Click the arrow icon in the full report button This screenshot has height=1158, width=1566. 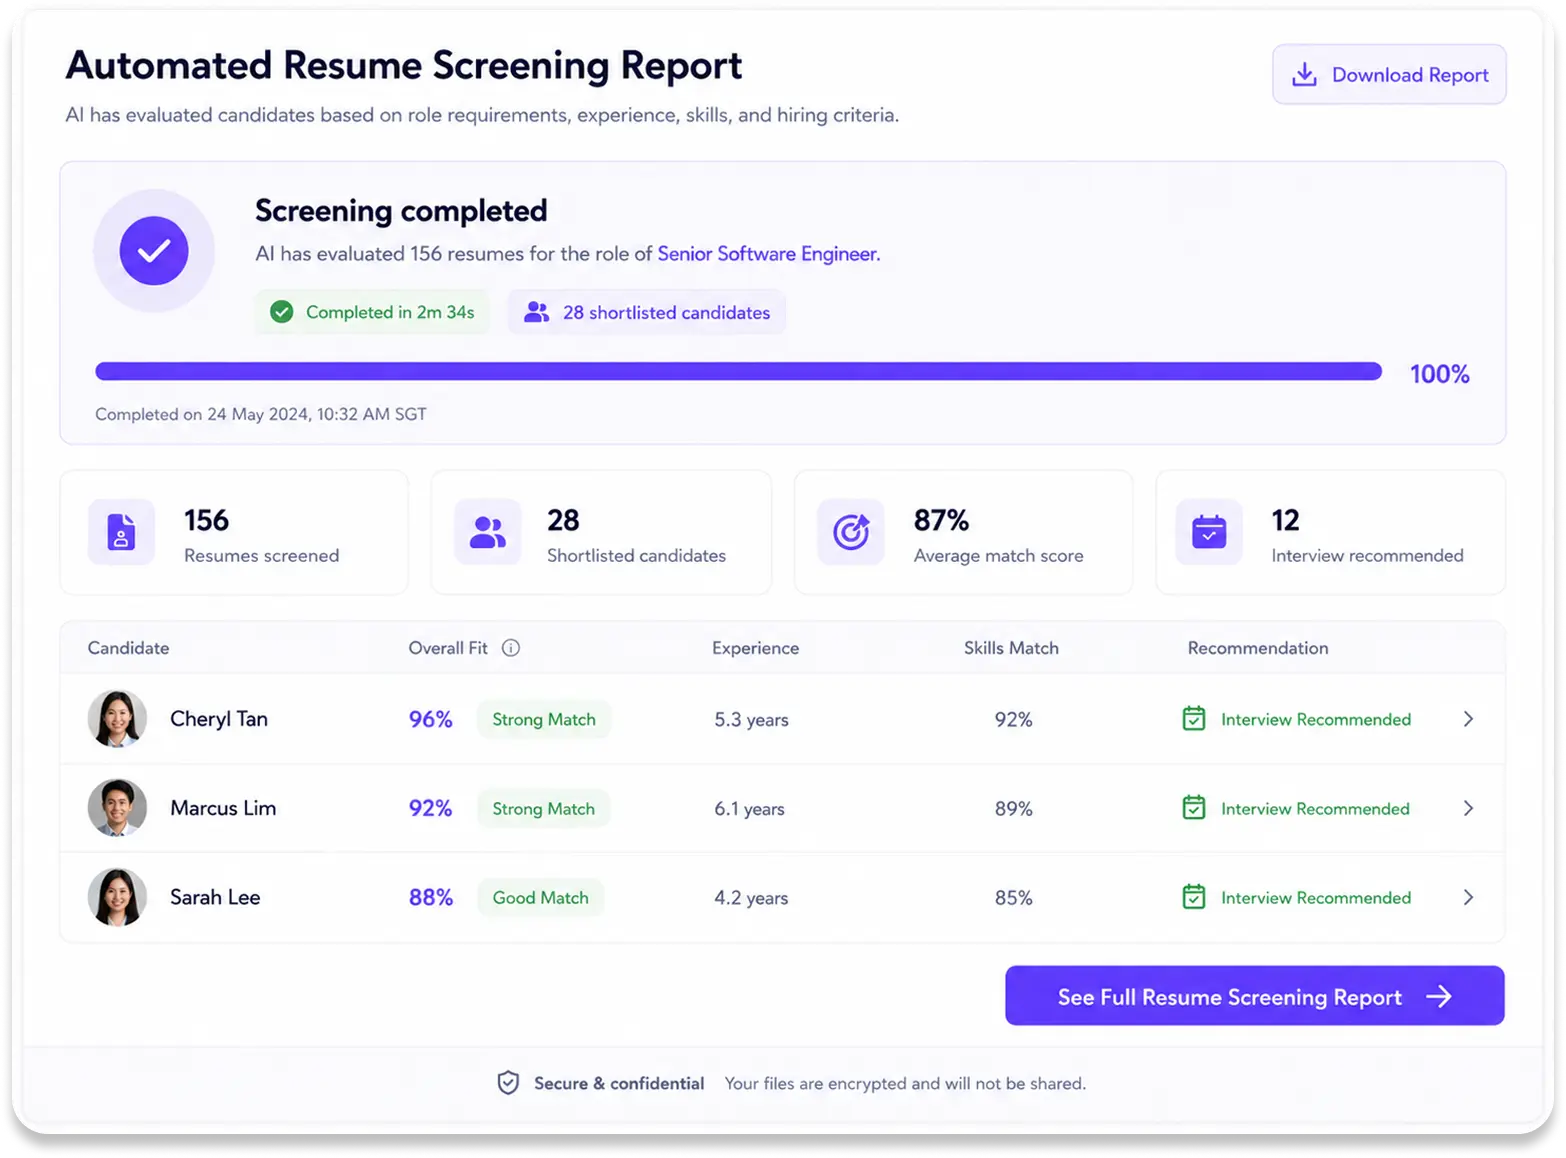tap(1439, 996)
